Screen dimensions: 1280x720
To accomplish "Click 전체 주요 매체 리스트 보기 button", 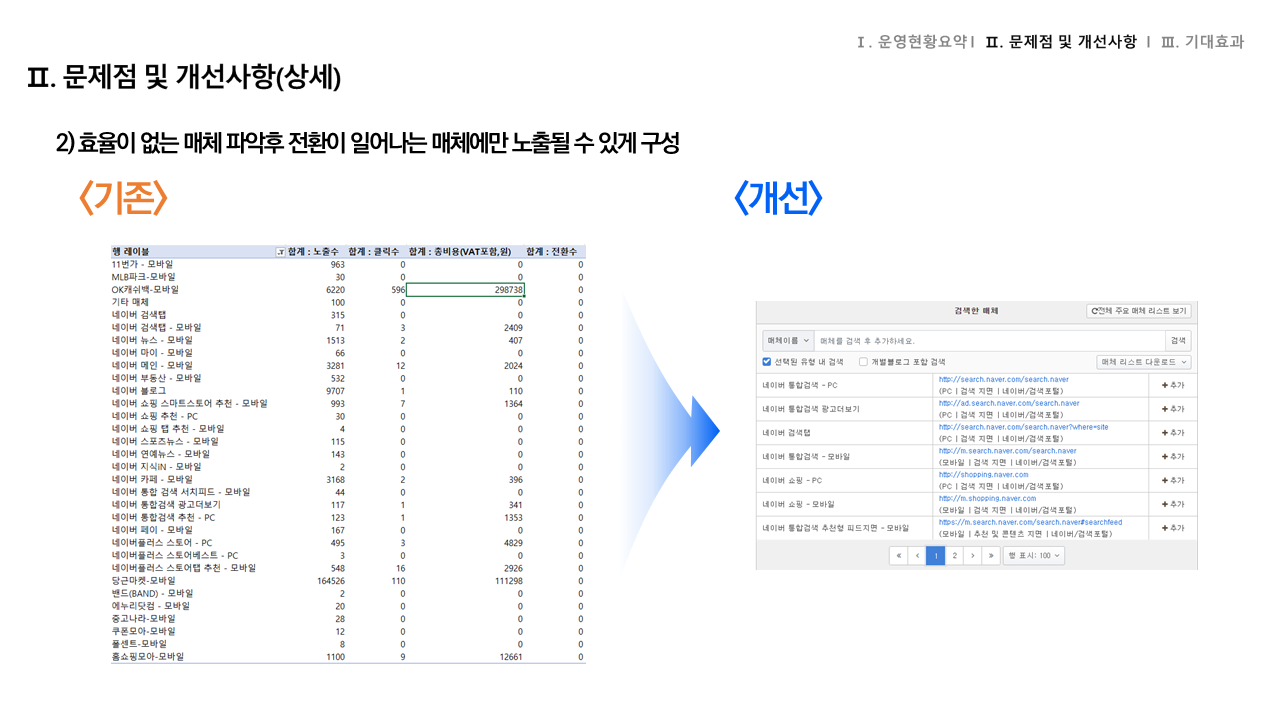I will click(x=1138, y=311).
